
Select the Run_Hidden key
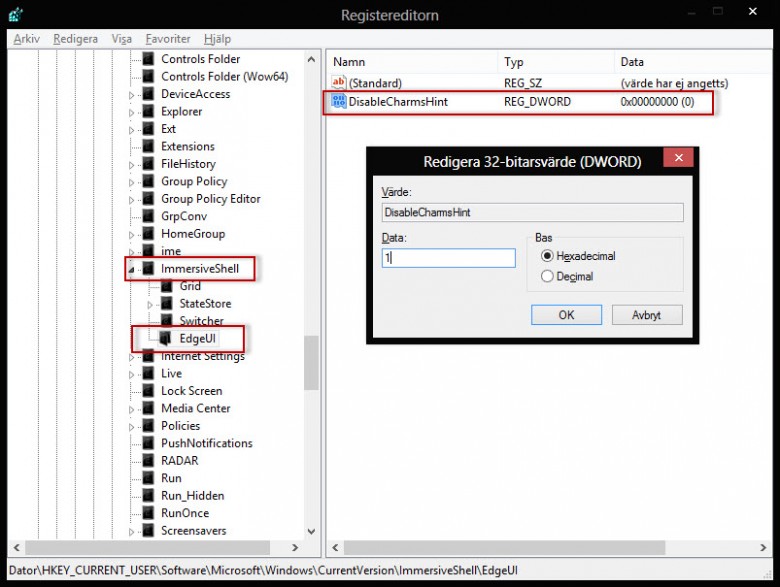click(193, 495)
